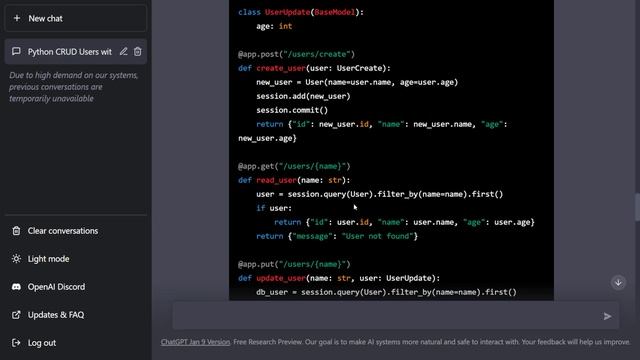Click the "Due to high demand" notice text

(x=74, y=87)
